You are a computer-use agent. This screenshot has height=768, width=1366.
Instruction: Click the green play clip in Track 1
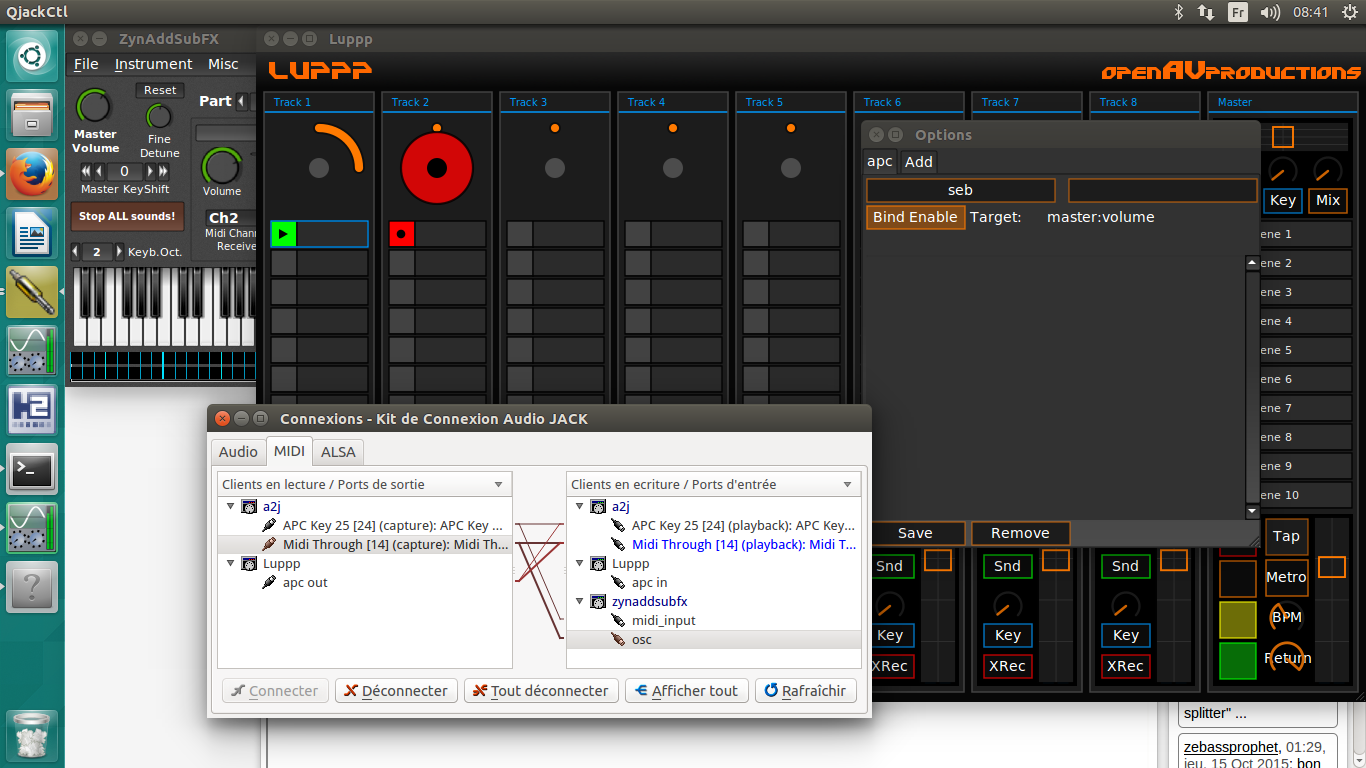[x=284, y=234]
